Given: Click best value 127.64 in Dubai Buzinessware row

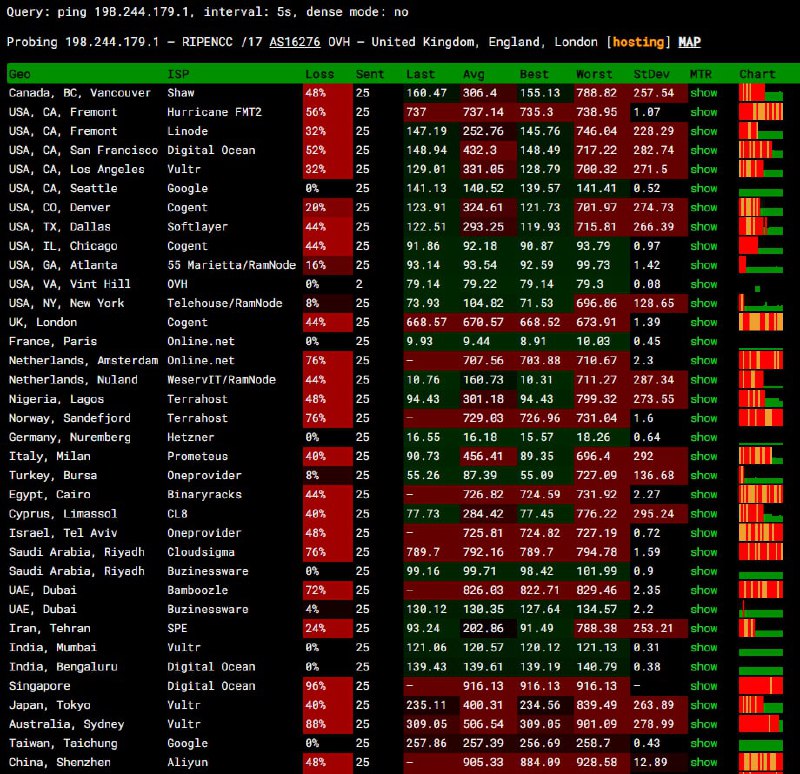Looking at the screenshot, I should [540, 609].
